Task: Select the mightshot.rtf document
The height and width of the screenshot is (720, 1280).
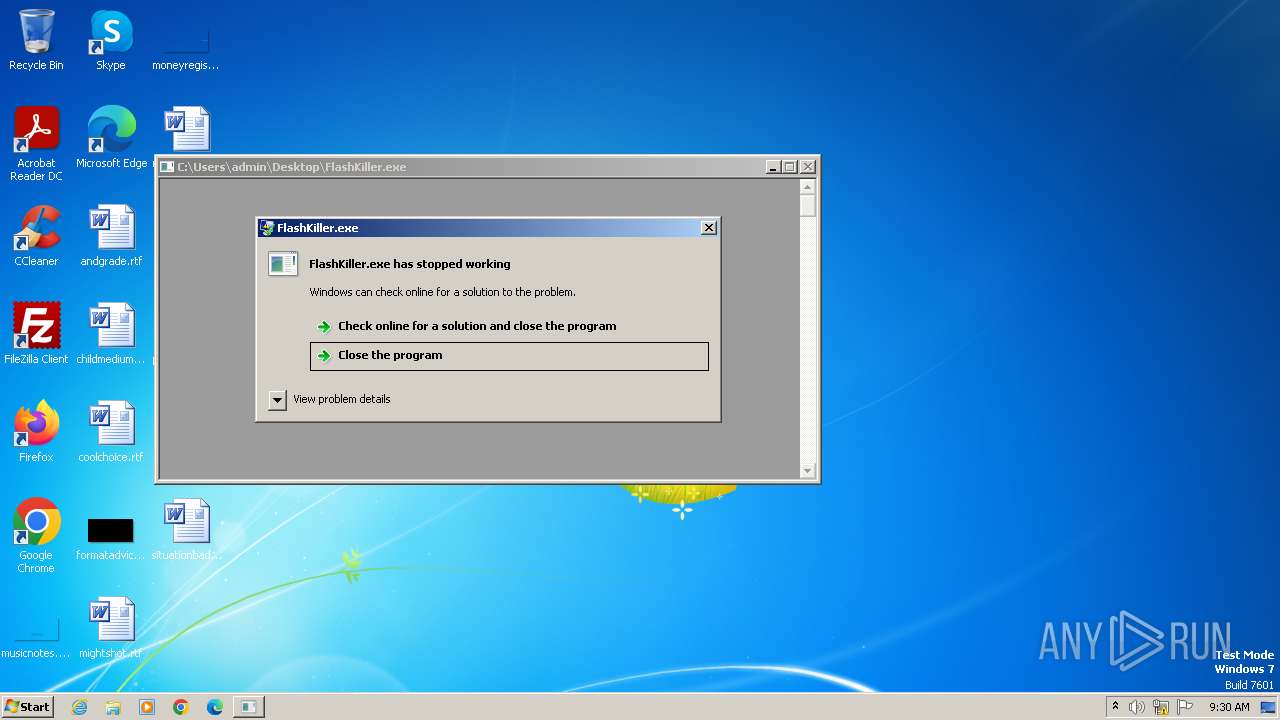Action: point(111,628)
